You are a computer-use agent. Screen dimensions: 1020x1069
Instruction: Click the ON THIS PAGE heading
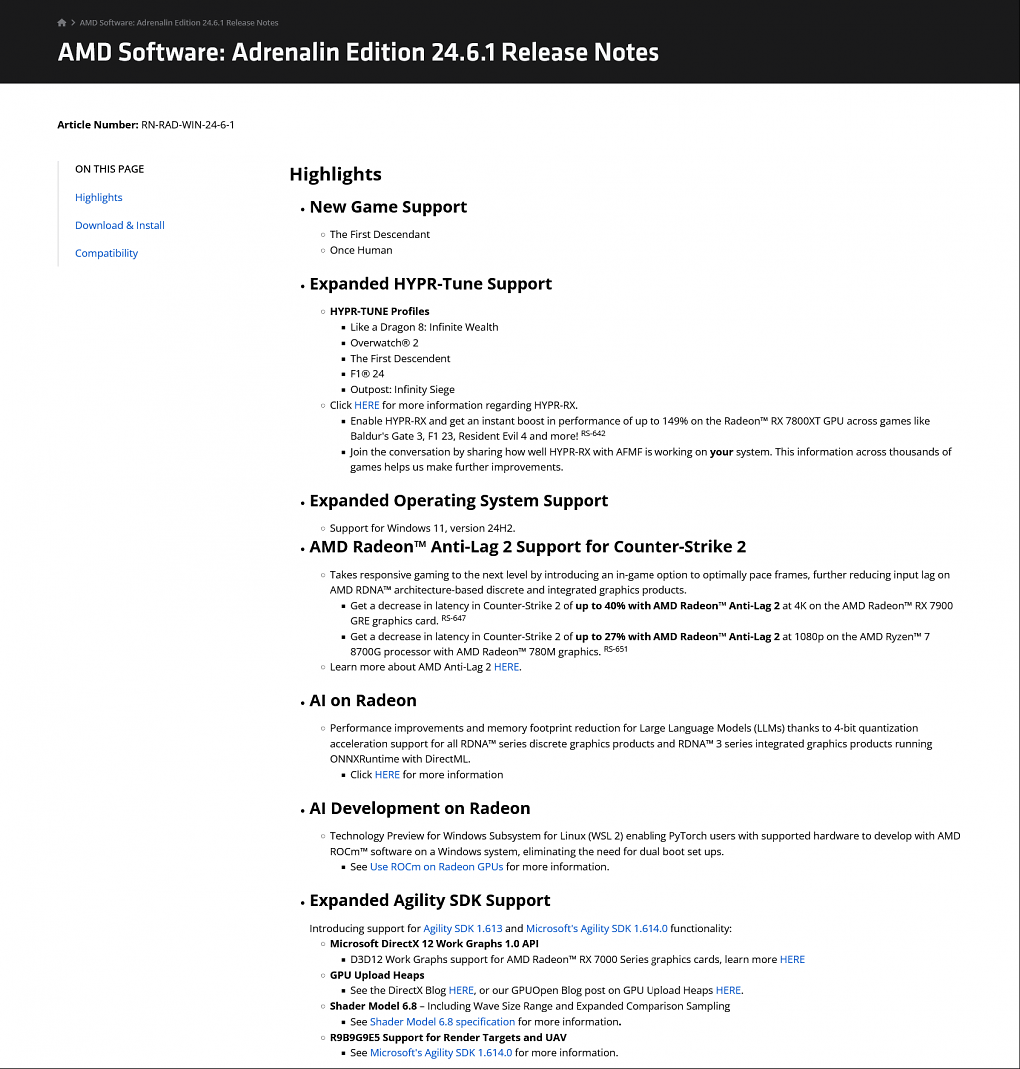point(110,169)
